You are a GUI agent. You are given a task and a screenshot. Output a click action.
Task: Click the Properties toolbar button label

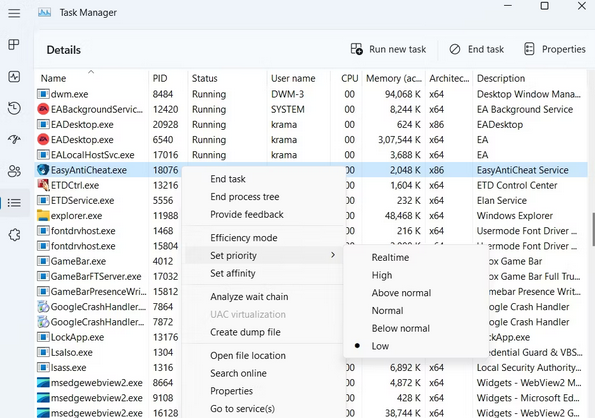pyautogui.click(x=564, y=49)
